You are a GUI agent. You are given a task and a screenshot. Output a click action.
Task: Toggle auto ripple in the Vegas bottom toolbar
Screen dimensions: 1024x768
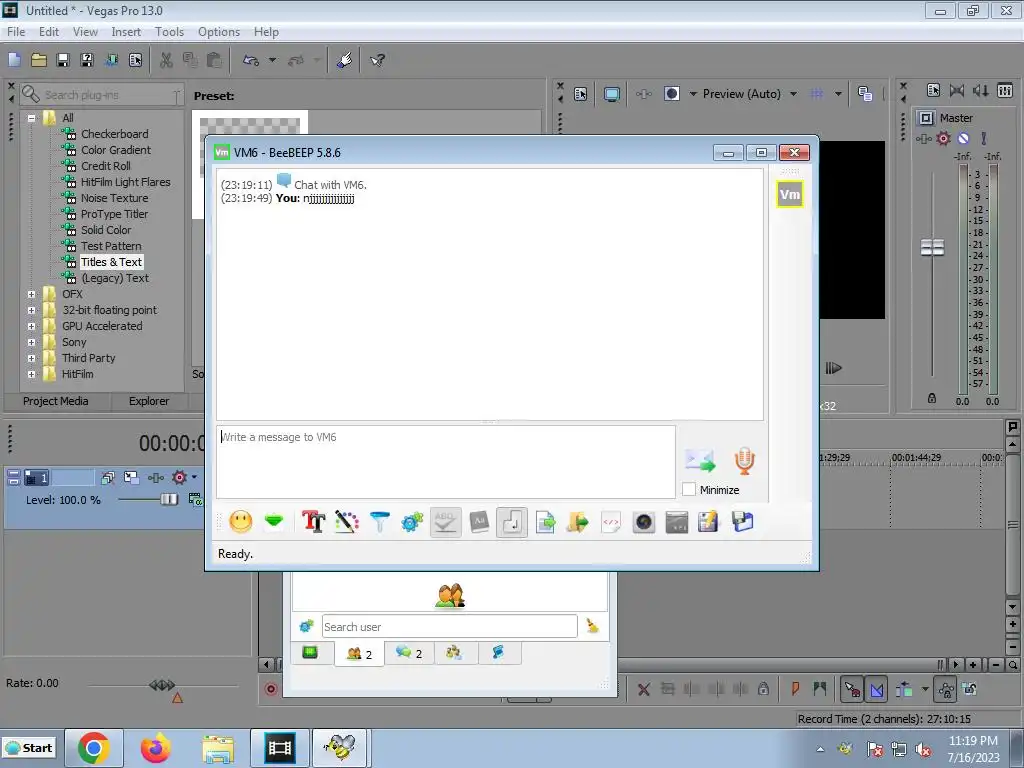(904, 689)
